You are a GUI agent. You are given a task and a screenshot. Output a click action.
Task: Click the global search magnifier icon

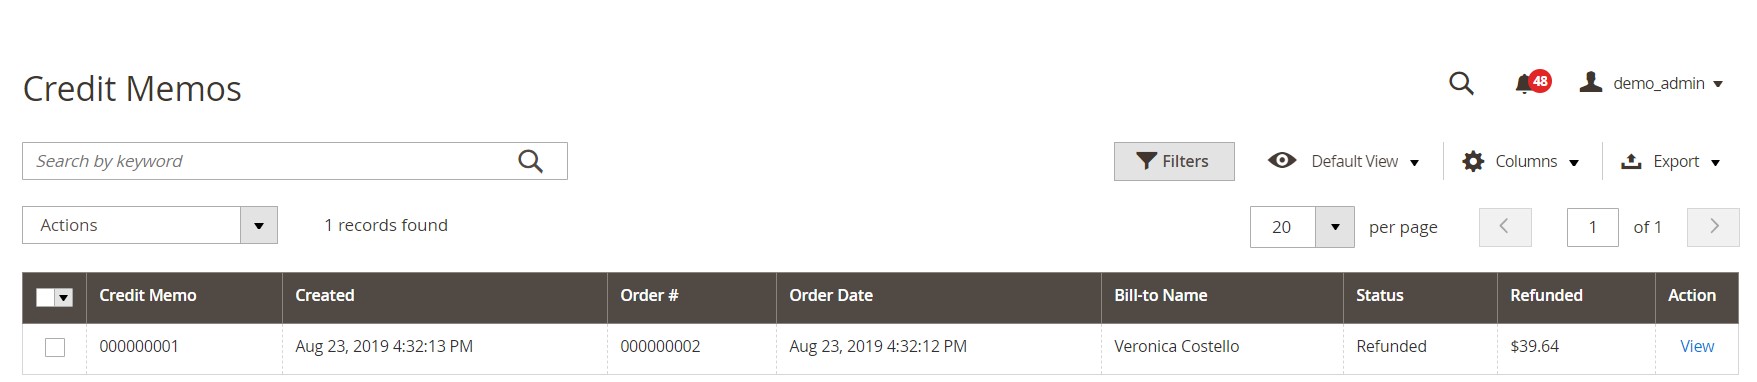1461,84
